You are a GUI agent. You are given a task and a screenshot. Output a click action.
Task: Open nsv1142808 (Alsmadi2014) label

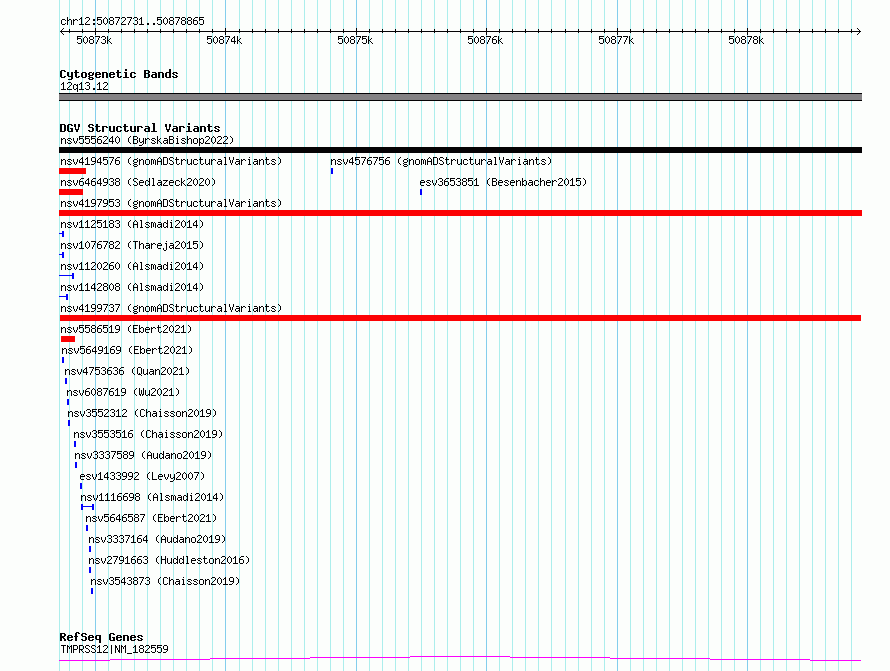(132, 287)
